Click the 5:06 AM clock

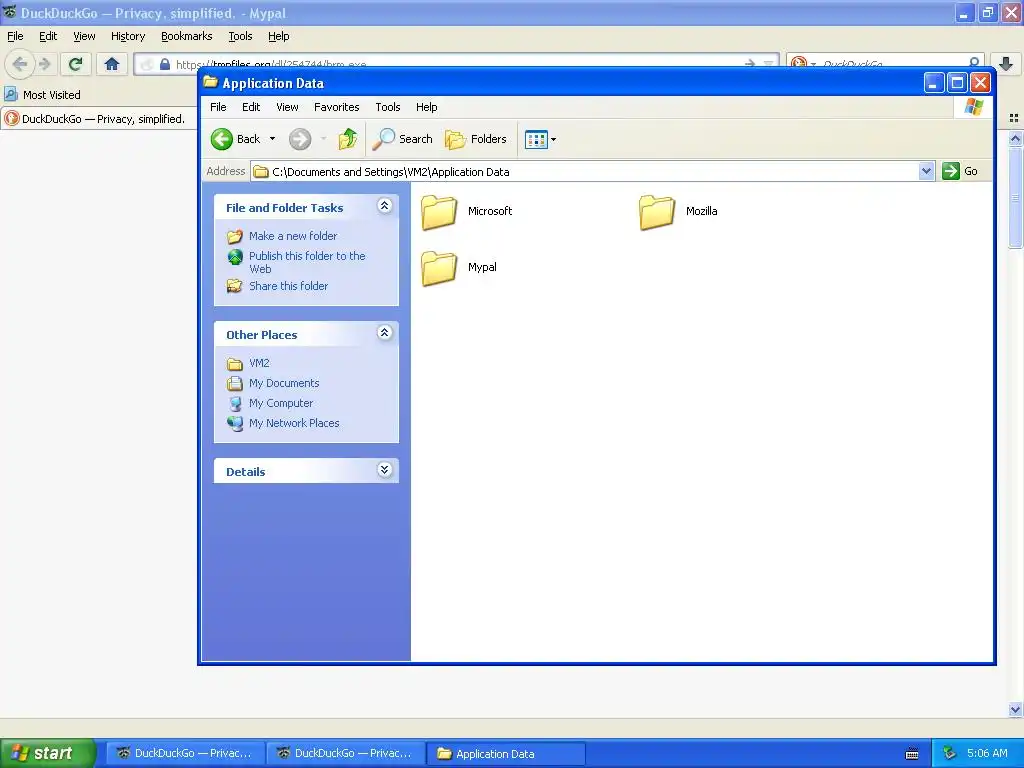pyautogui.click(x=987, y=754)
